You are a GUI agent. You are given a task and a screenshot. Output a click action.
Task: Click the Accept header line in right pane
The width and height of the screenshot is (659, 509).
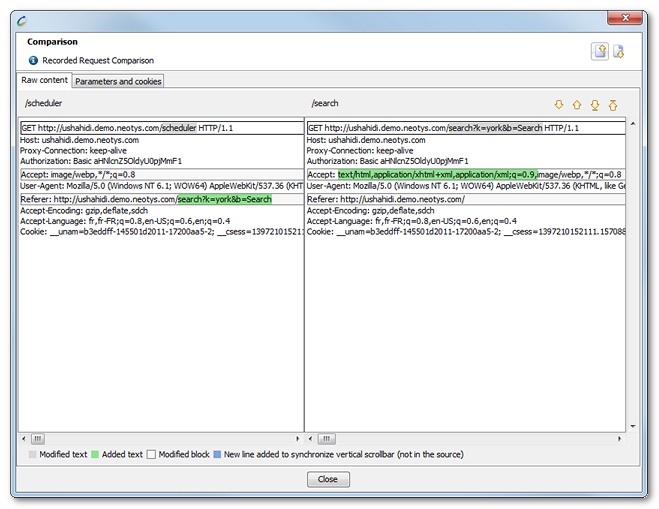pos(465,173)
